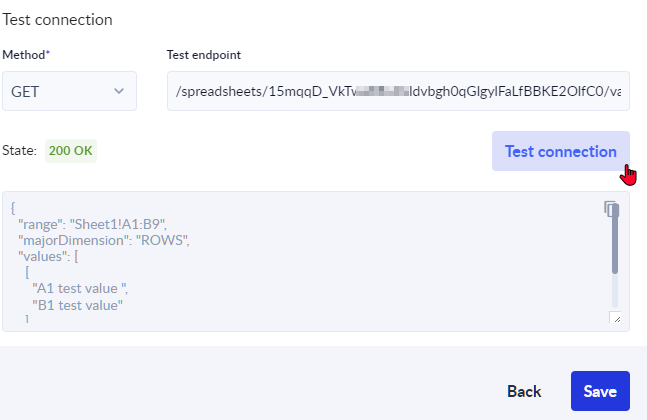Save the connection settings
Viewport: 647px width, 420px height.
coord(600,391)
